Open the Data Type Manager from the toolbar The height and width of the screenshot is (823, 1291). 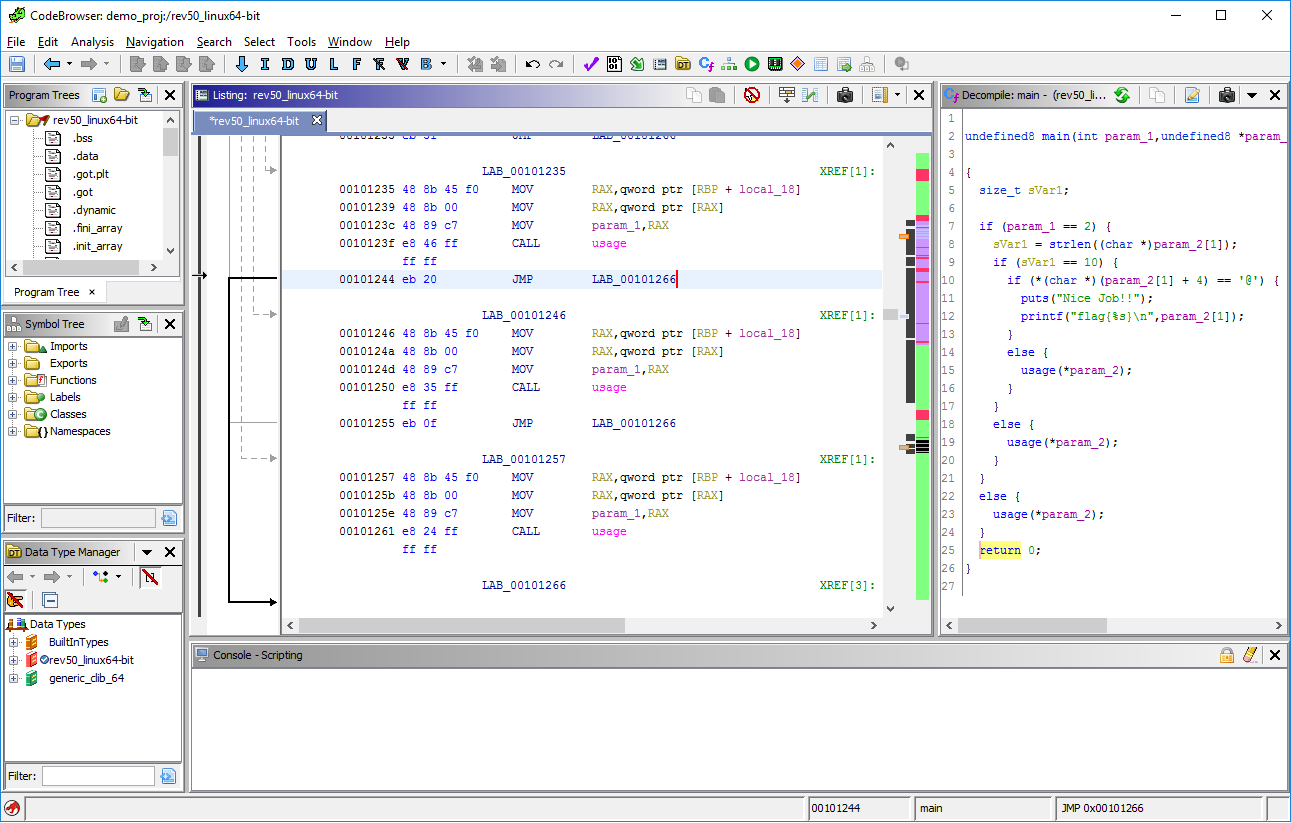683,64
